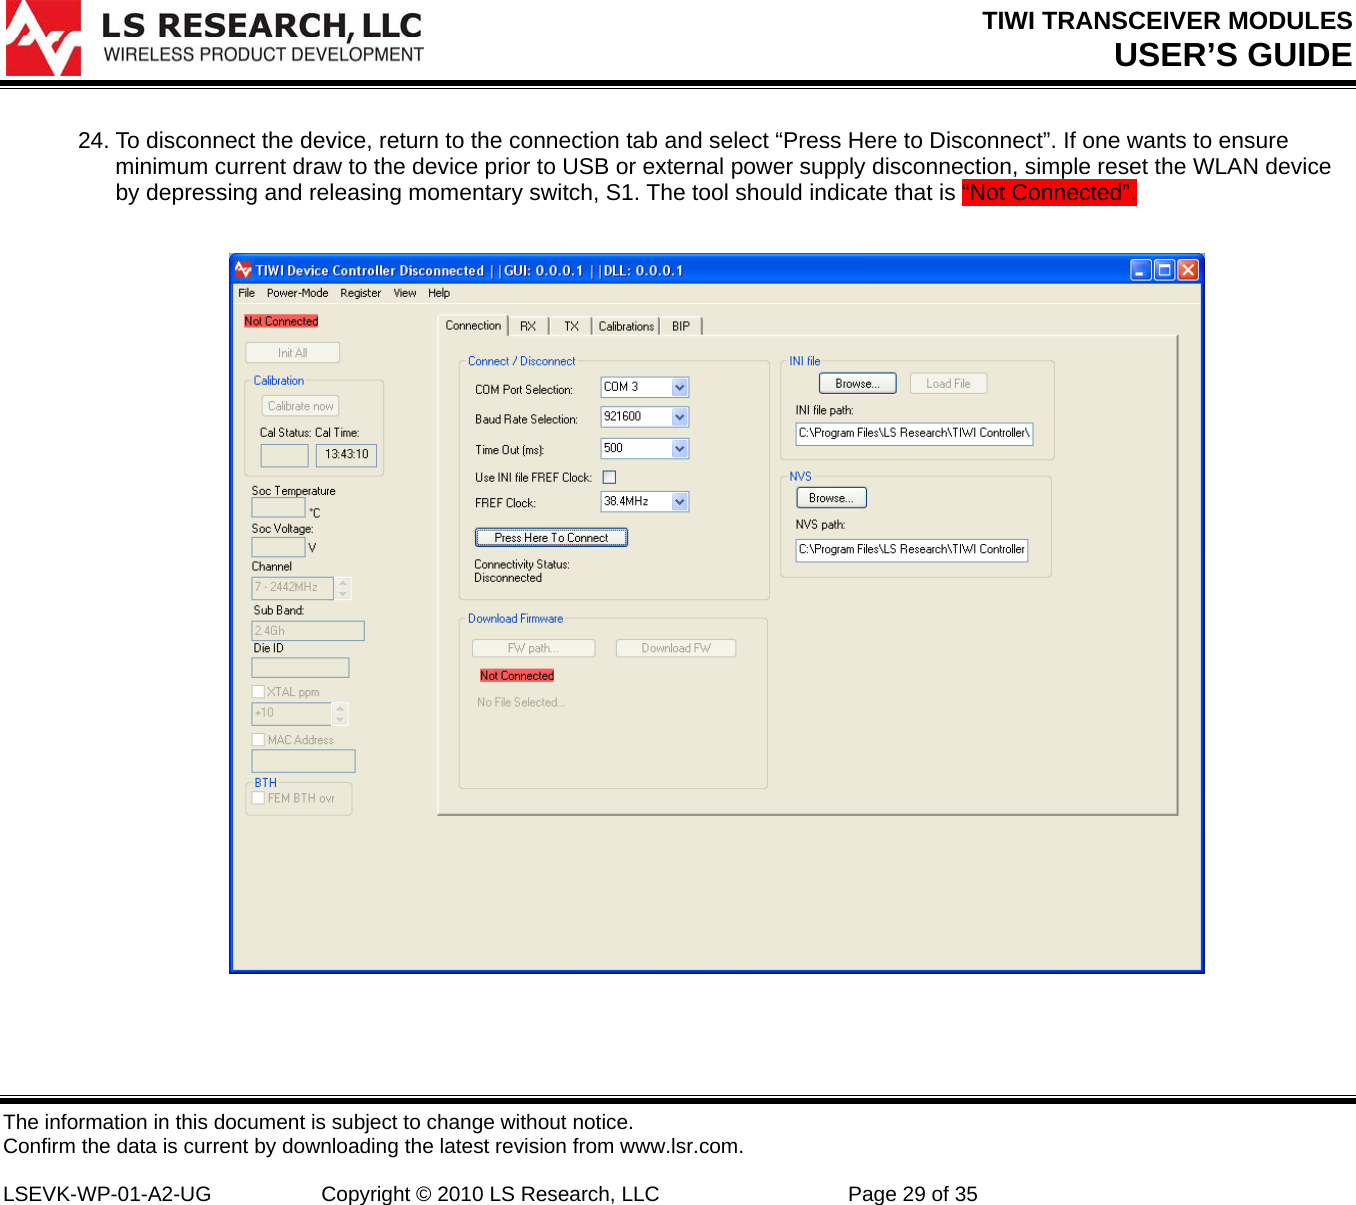
Task: Open the View menu
Action: coord(405,293)
